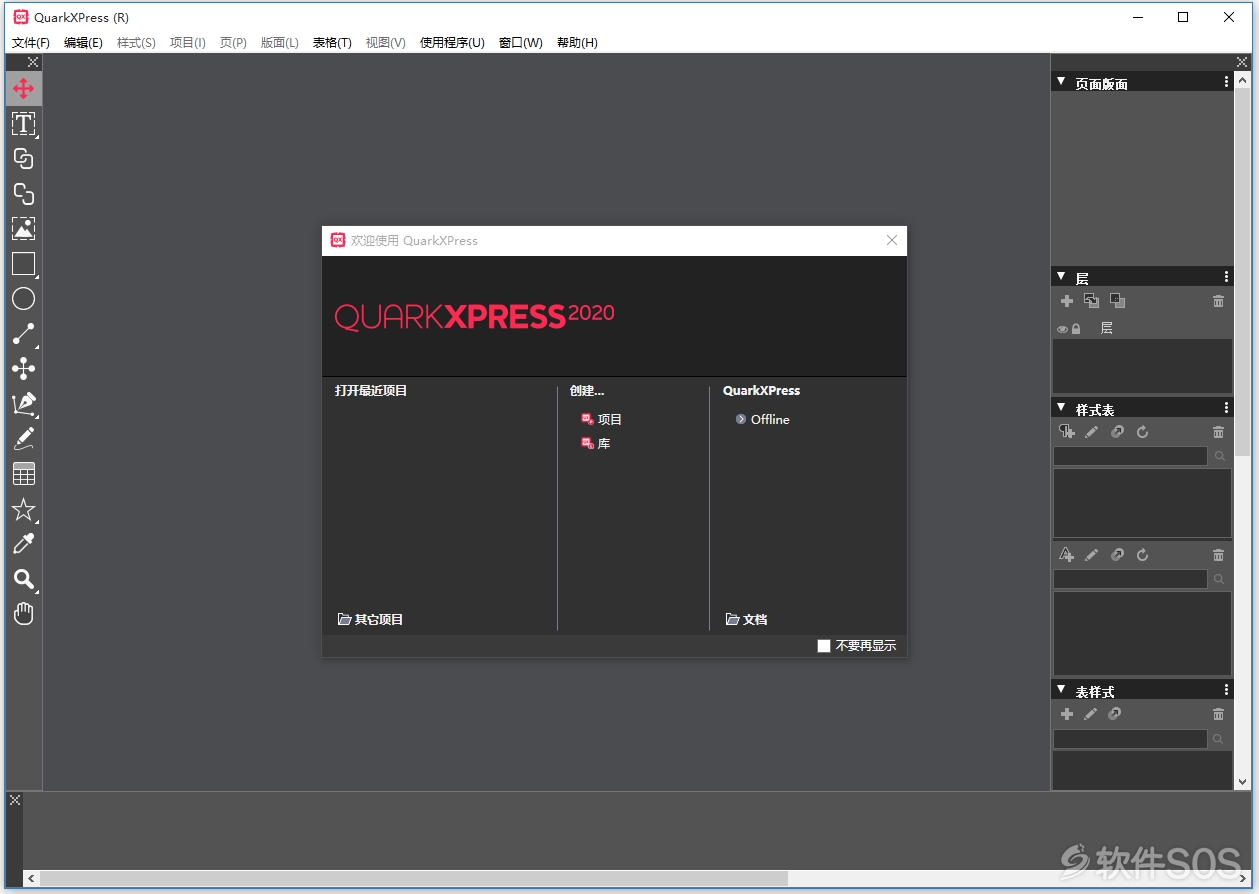Collapse the 页面版面 panel

click(x=1061, y=82)
